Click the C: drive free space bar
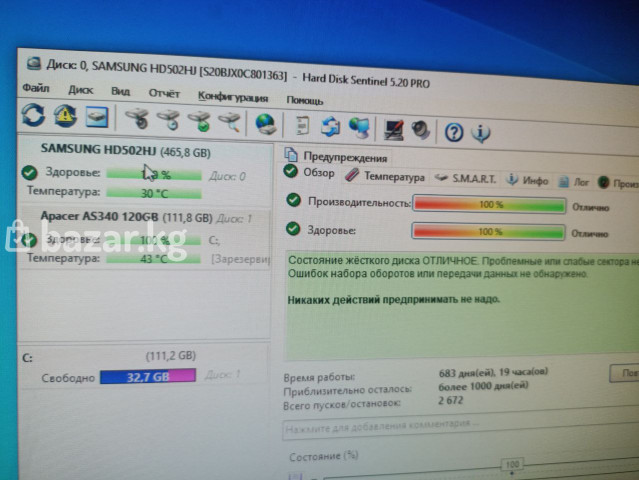The width and height of the screenshot is (639, 480). (149, 376)
